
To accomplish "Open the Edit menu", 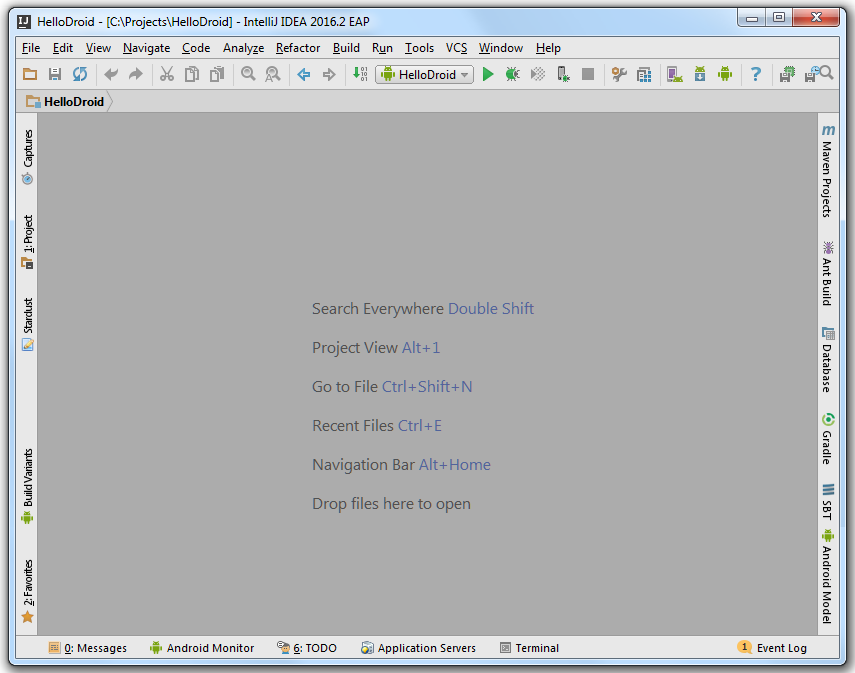I will click(x=63, y=48).
